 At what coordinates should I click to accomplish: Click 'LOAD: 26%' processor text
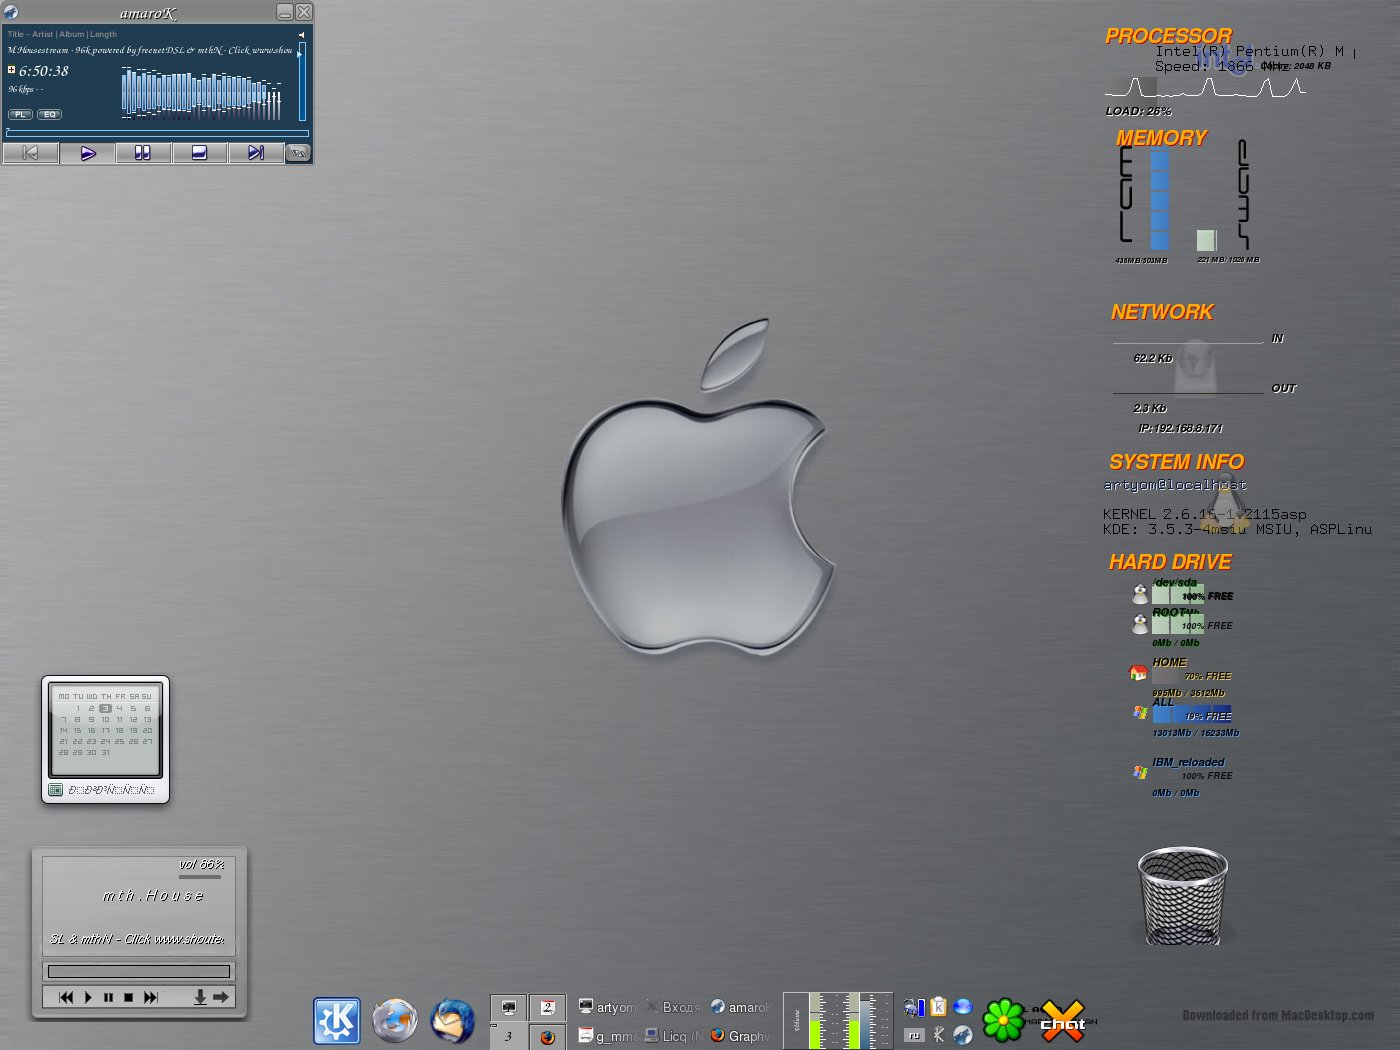tap(1138, 111)
